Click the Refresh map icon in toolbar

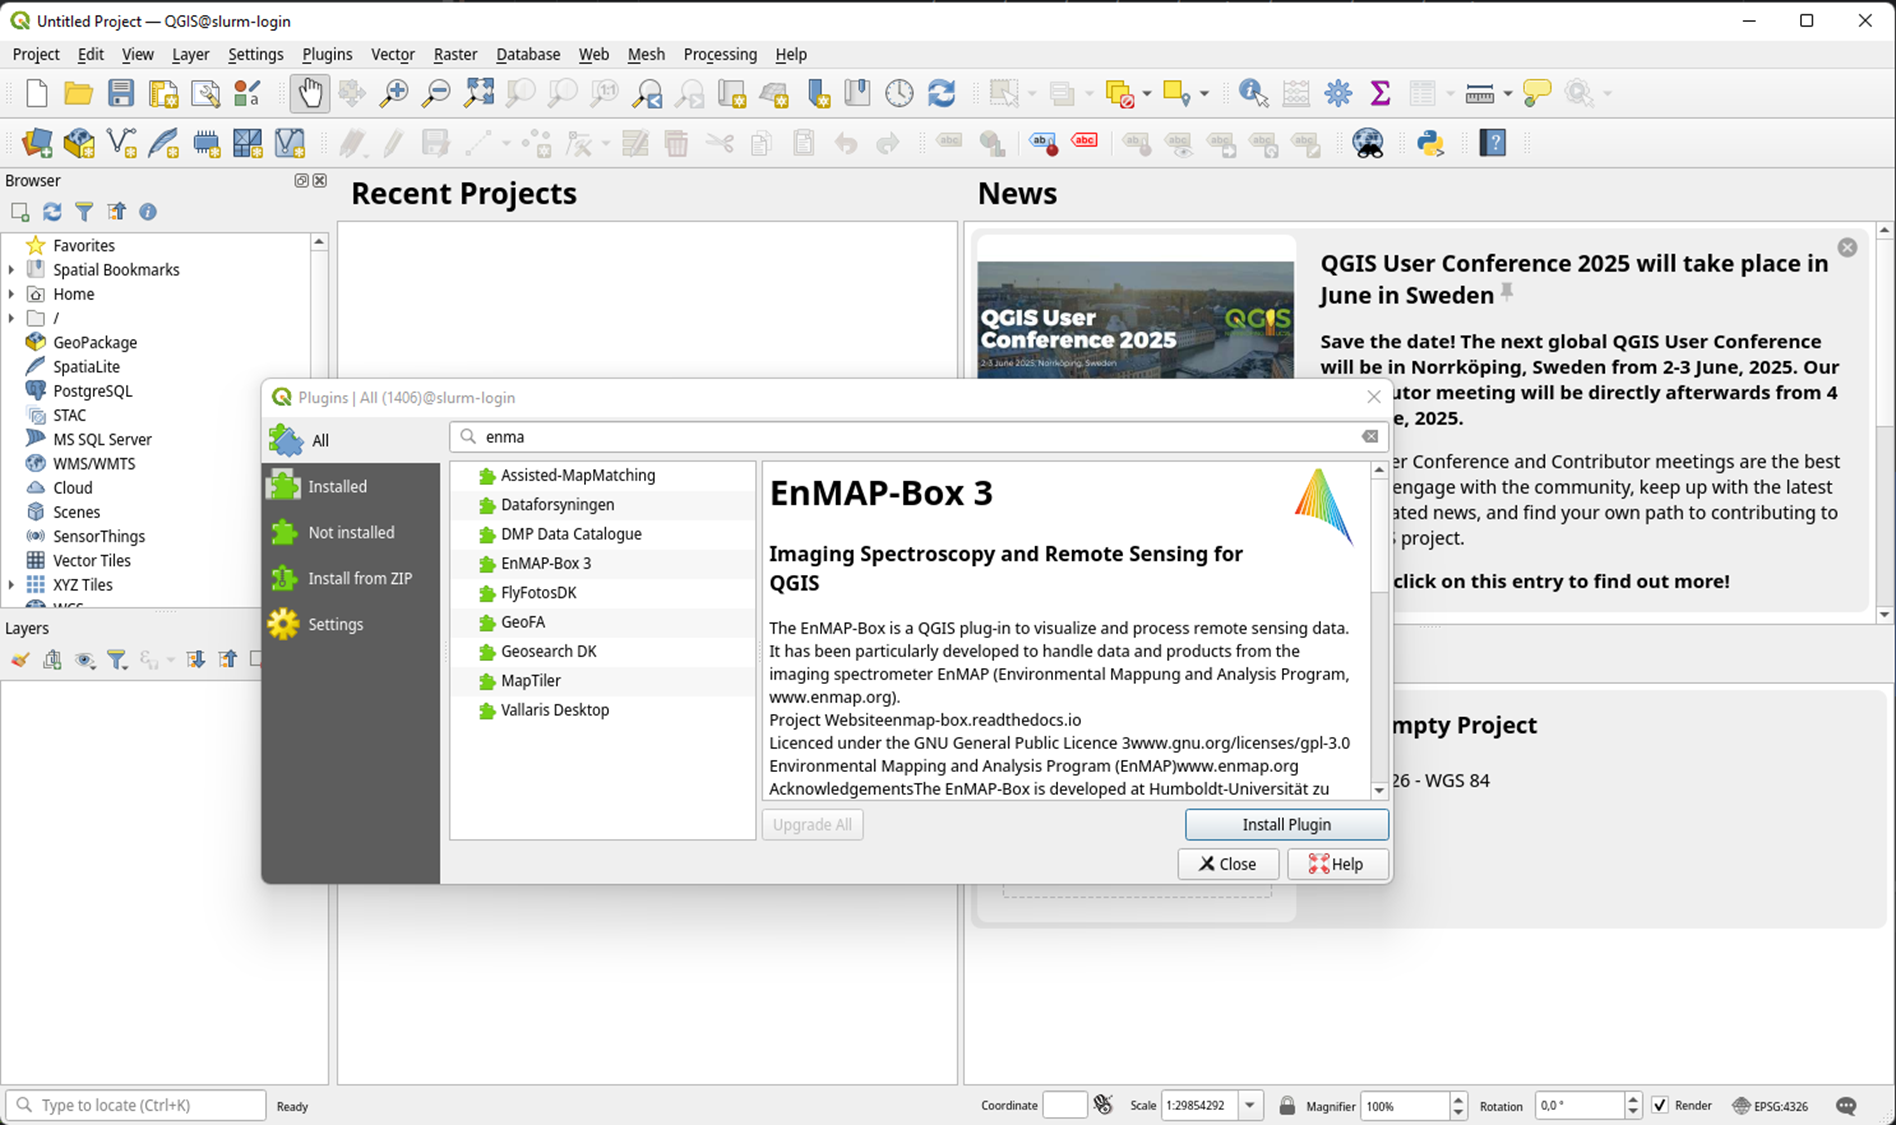941,93
